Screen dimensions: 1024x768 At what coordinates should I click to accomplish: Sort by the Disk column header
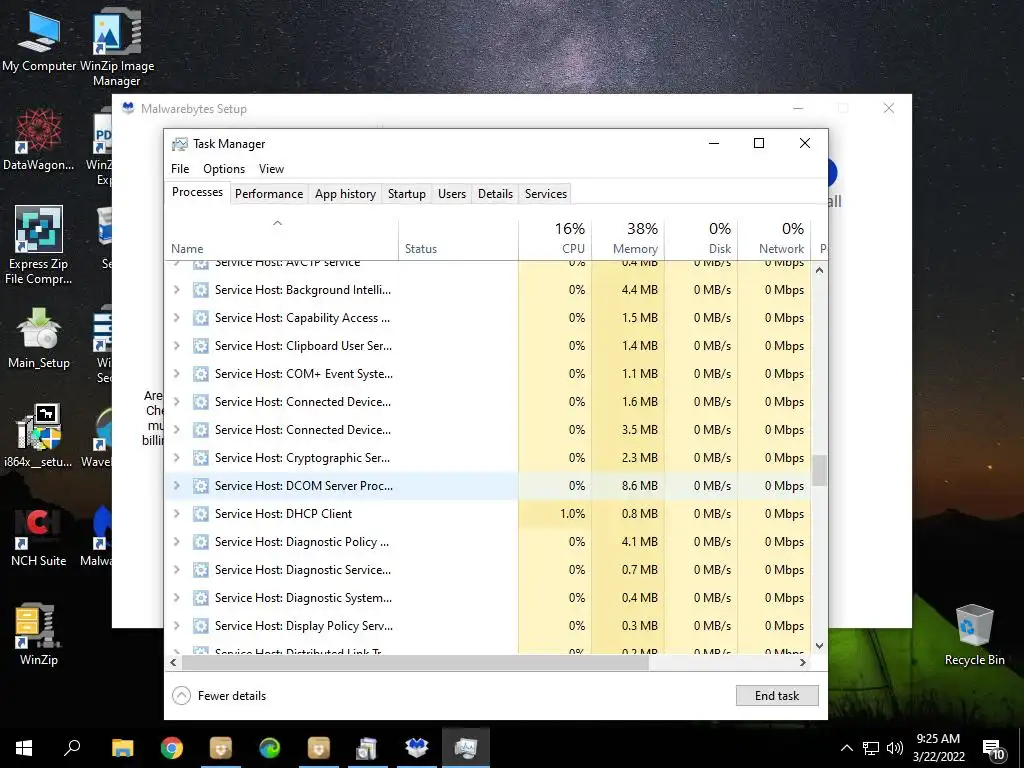tap(701, 239)
